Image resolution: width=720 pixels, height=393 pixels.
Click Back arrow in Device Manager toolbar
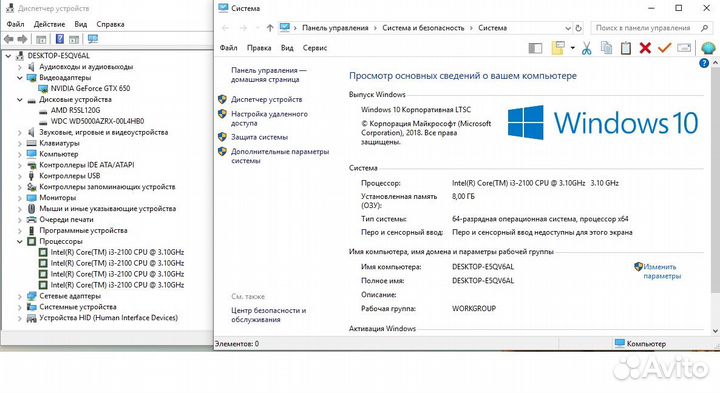coord(8,39)
